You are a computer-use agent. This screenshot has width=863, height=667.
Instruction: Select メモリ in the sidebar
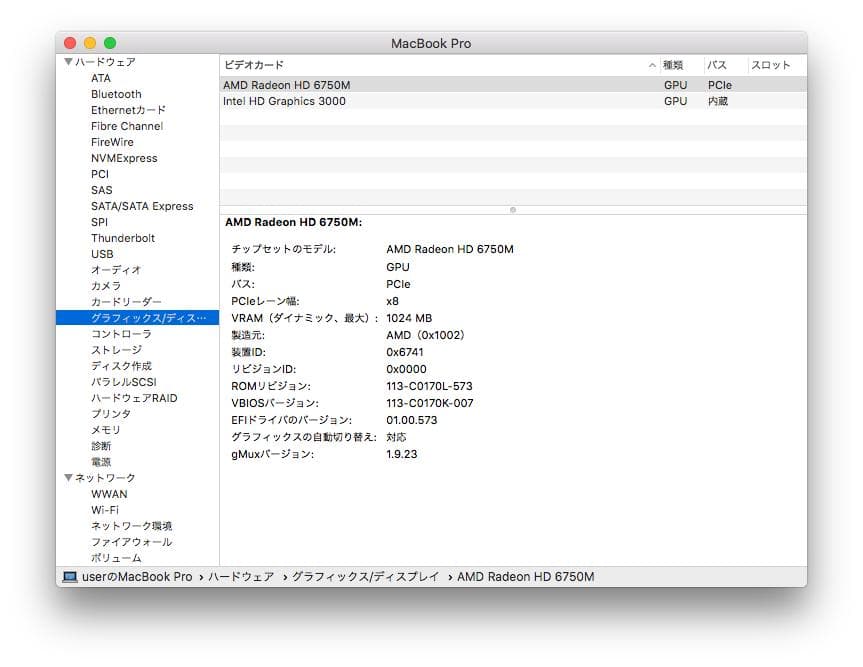[106, 429]
